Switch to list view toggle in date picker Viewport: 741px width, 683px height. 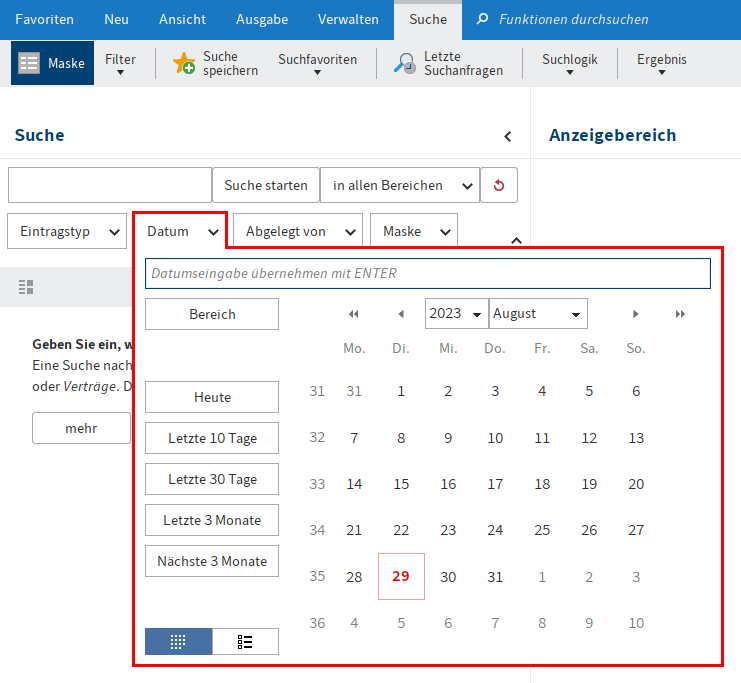coord(245,642)
